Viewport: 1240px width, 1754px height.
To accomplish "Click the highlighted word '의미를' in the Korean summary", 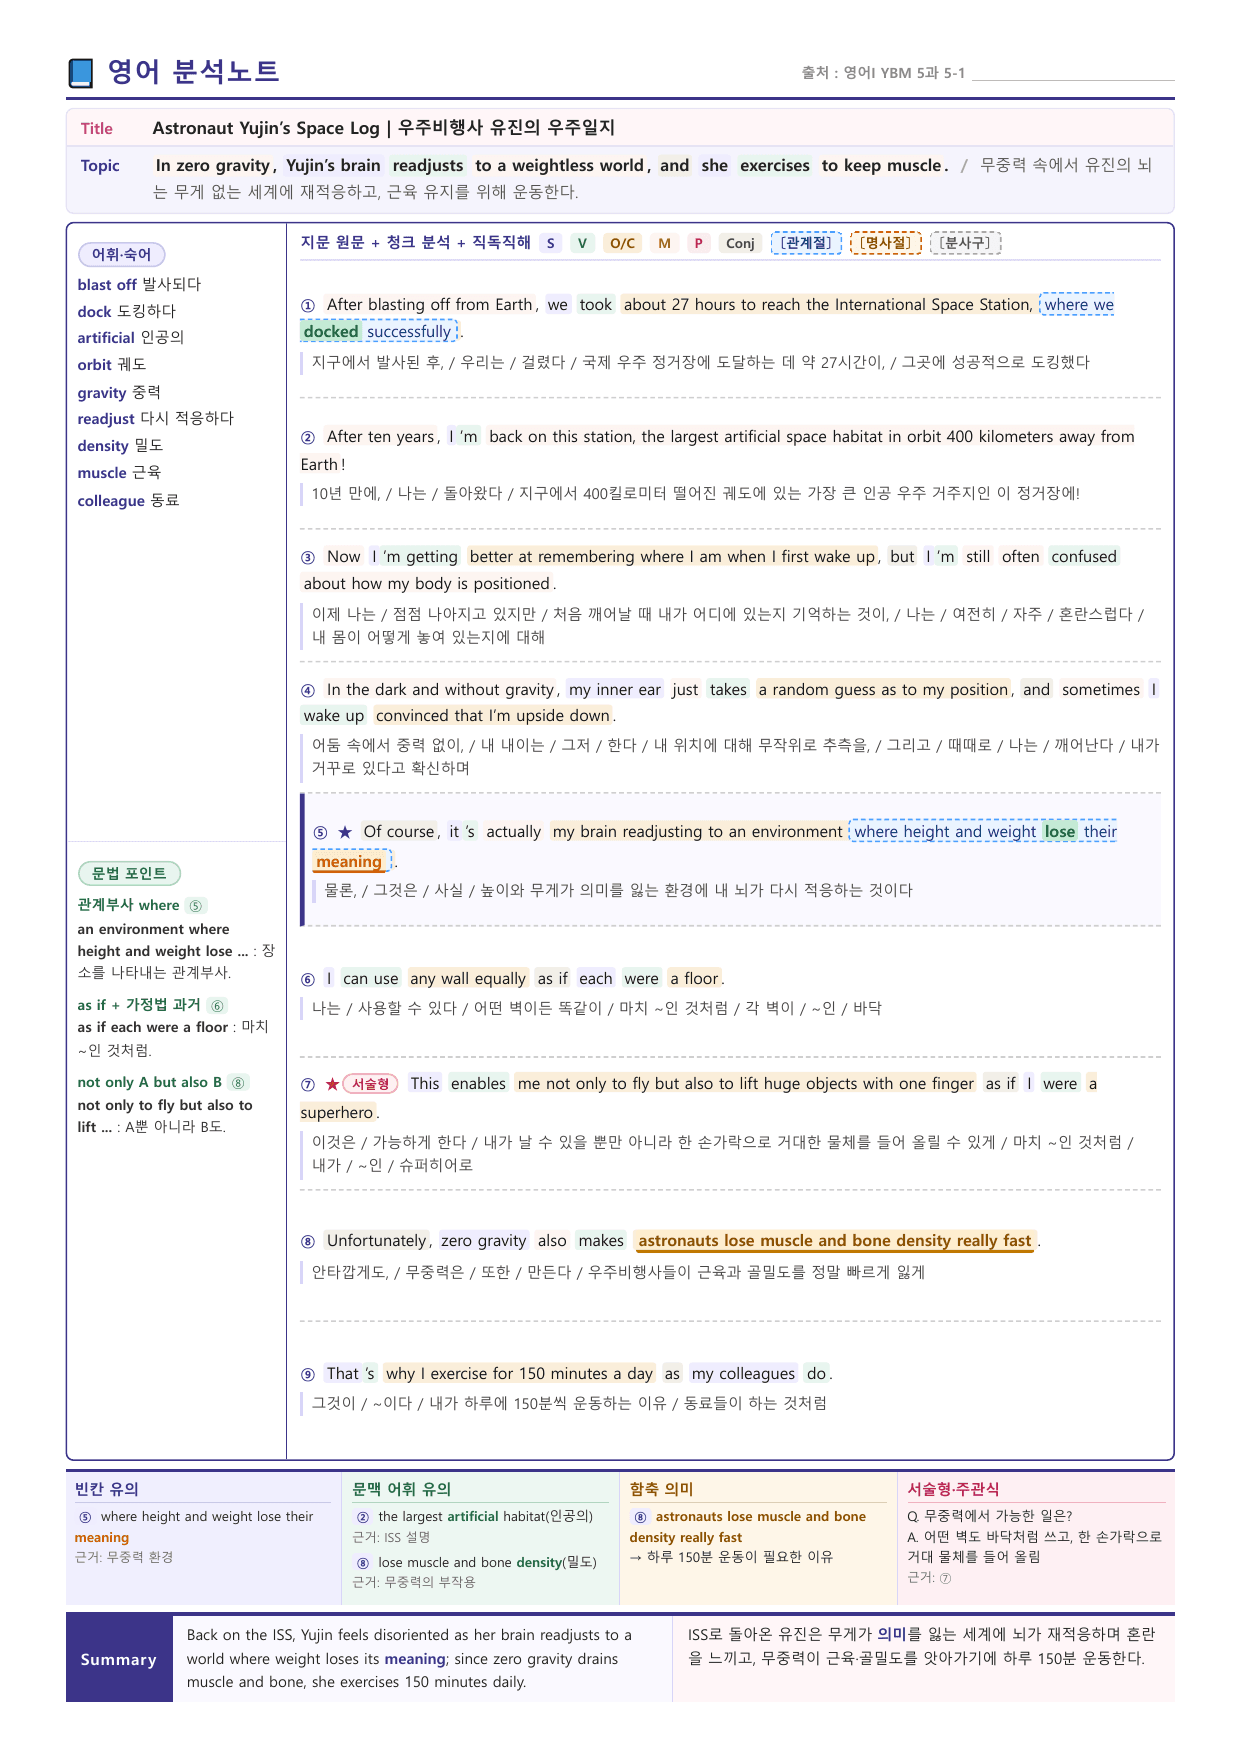I will (x=899, y=1635).
